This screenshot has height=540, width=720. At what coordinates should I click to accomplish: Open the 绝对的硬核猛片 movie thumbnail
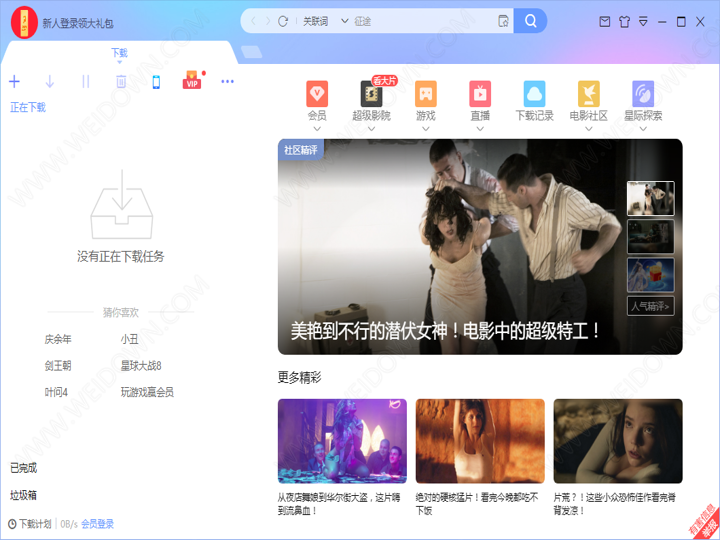(480, 441)
